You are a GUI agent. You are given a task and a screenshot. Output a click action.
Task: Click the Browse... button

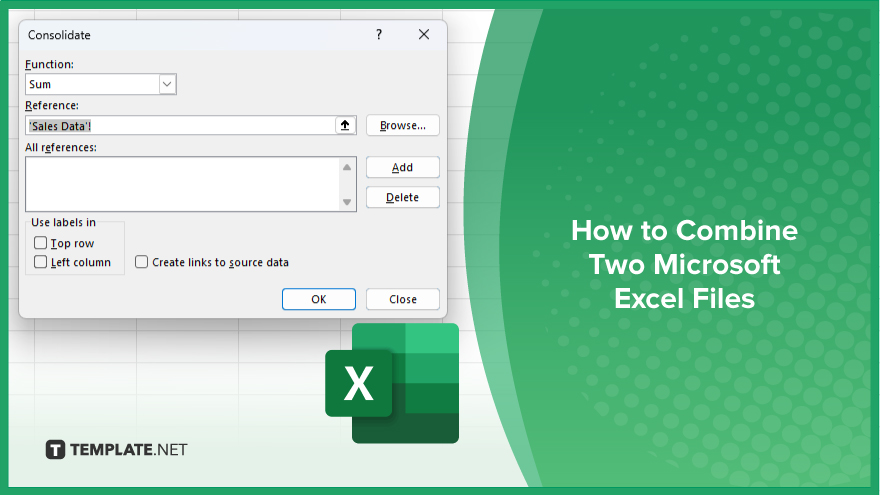(x=402, y=125)
